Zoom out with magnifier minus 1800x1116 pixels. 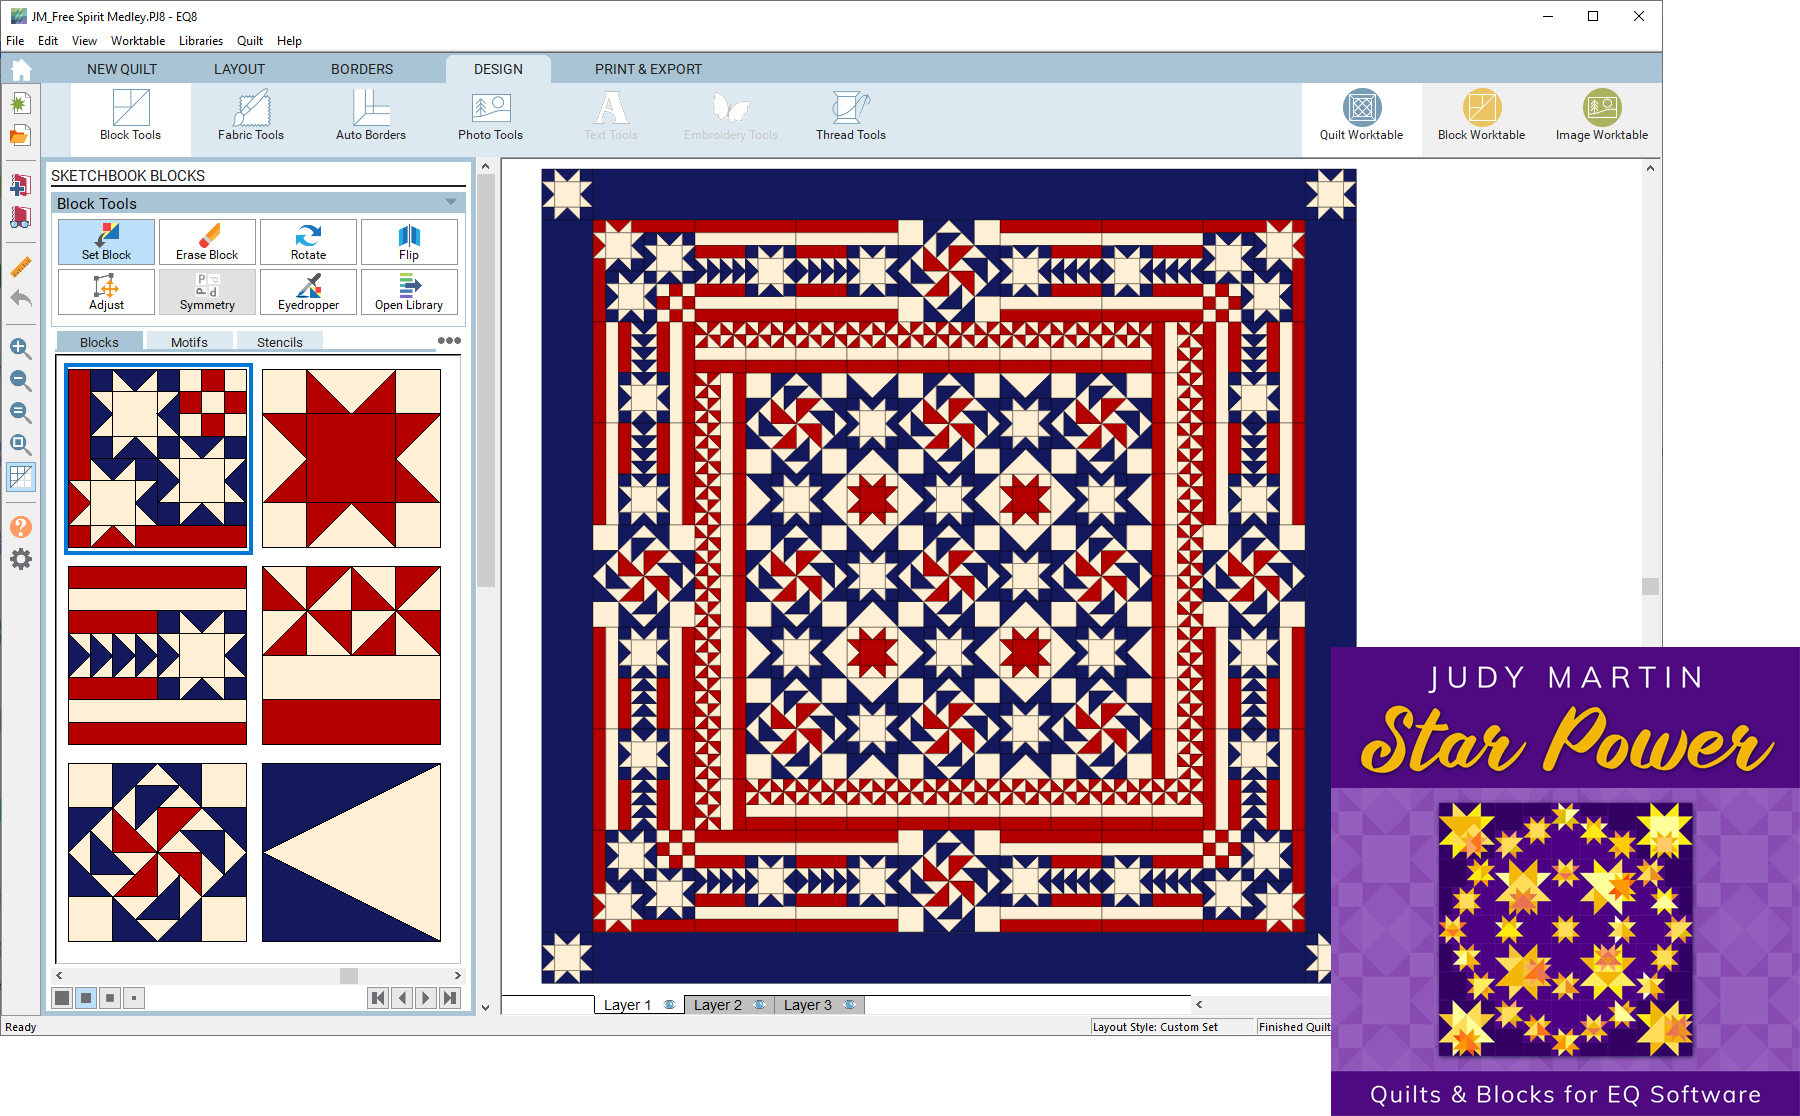(20, 380)
